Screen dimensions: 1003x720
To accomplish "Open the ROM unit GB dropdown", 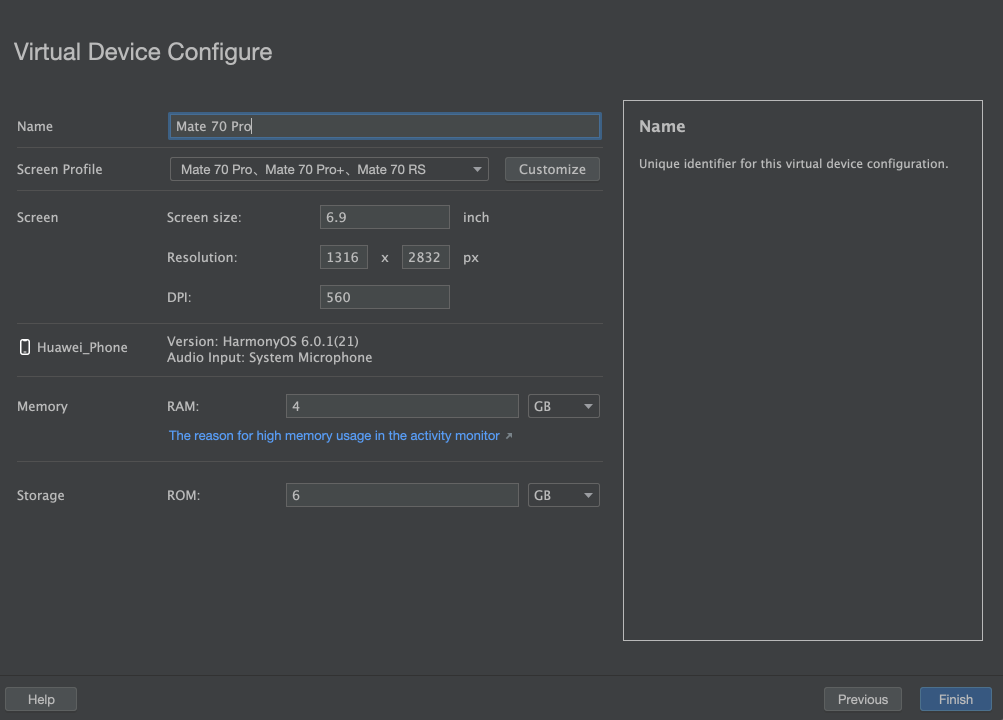I will coord(564,495).
